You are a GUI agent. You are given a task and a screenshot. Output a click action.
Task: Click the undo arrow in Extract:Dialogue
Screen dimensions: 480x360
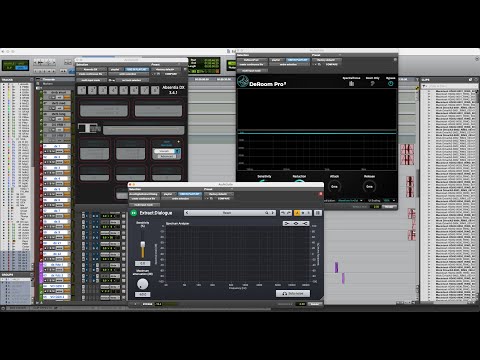(283, 213)
